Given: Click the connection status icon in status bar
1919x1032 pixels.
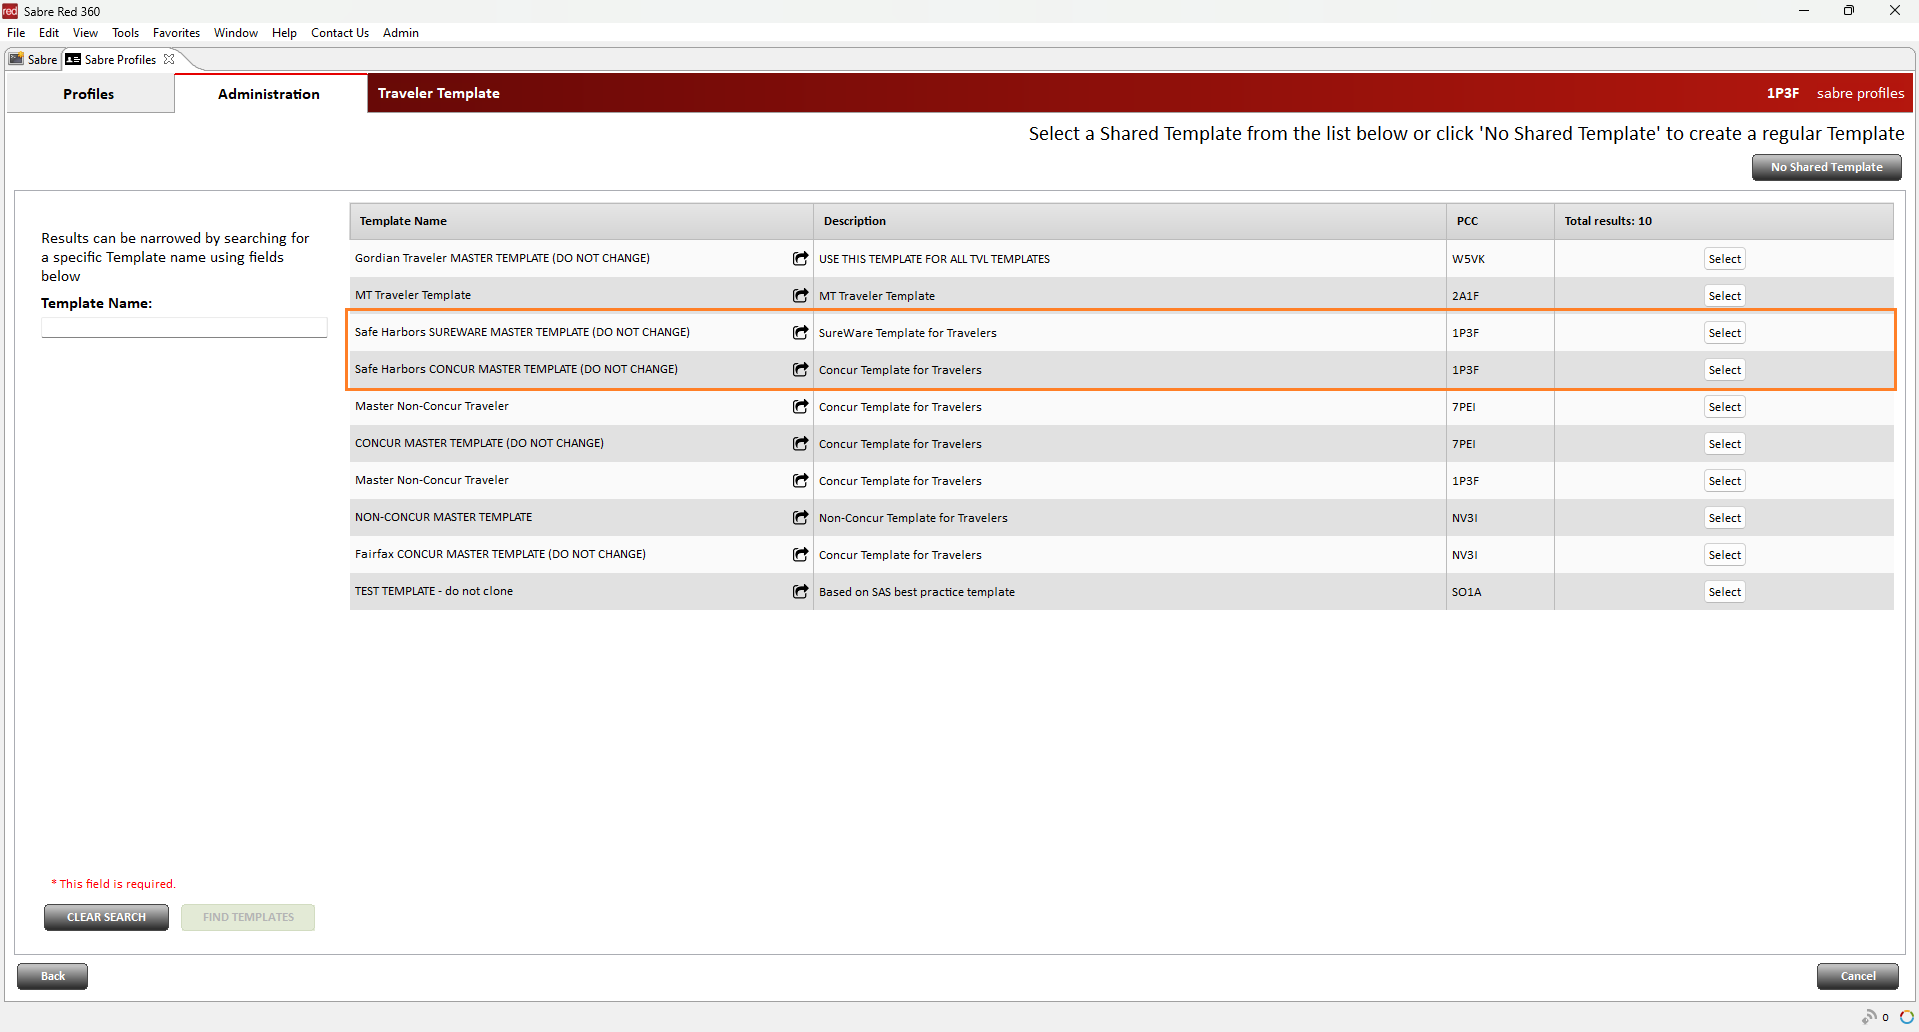Looking at the screenshot, I should (x=1869, y=1017).
